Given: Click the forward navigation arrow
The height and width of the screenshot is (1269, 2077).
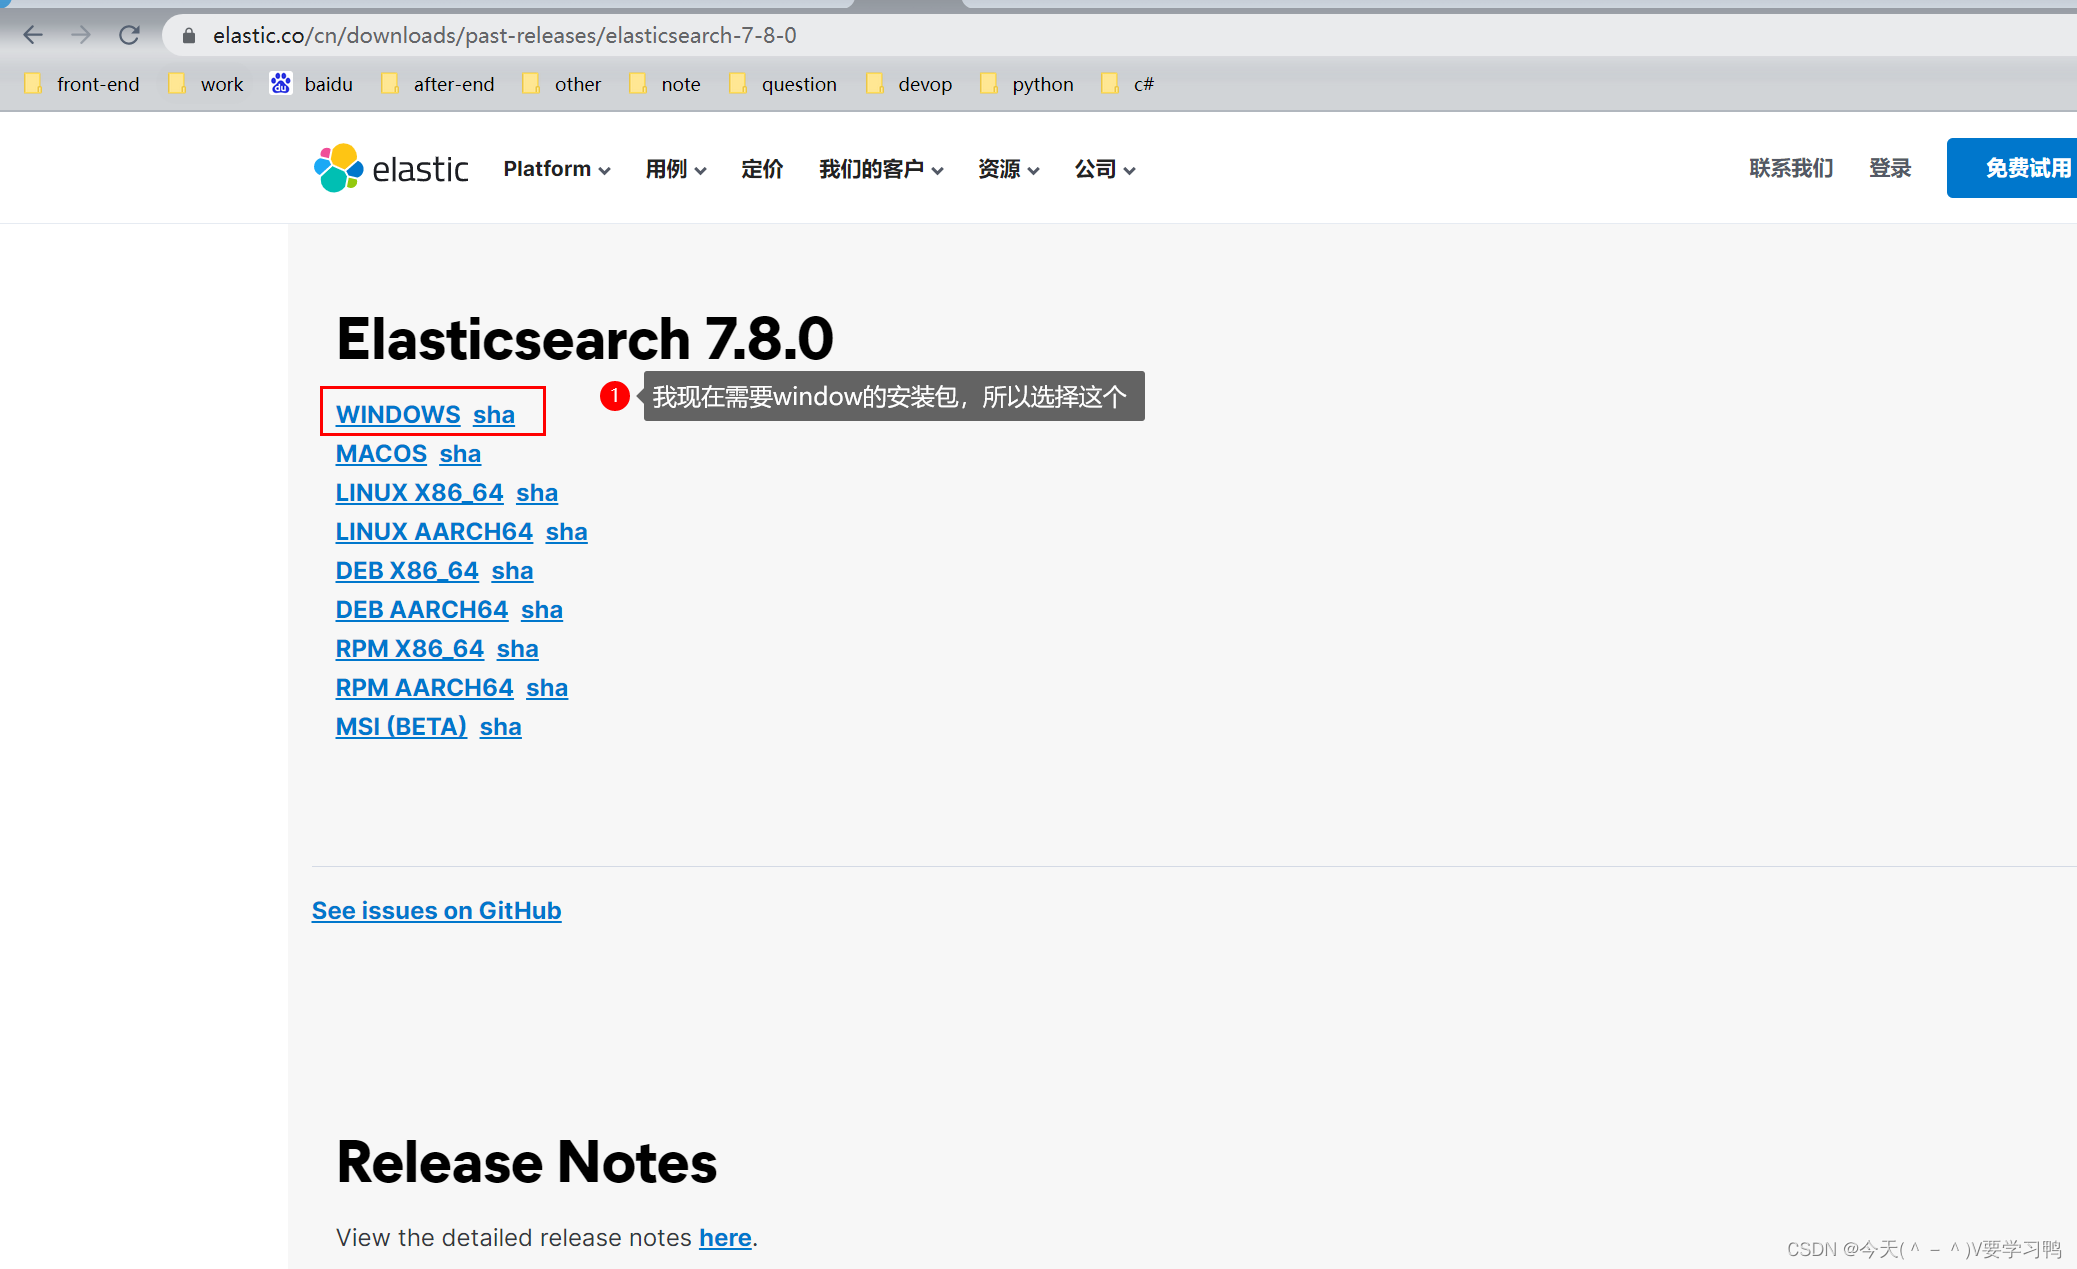Looking at the screenshot, I should pyautogui.click(x=81, y=35).
